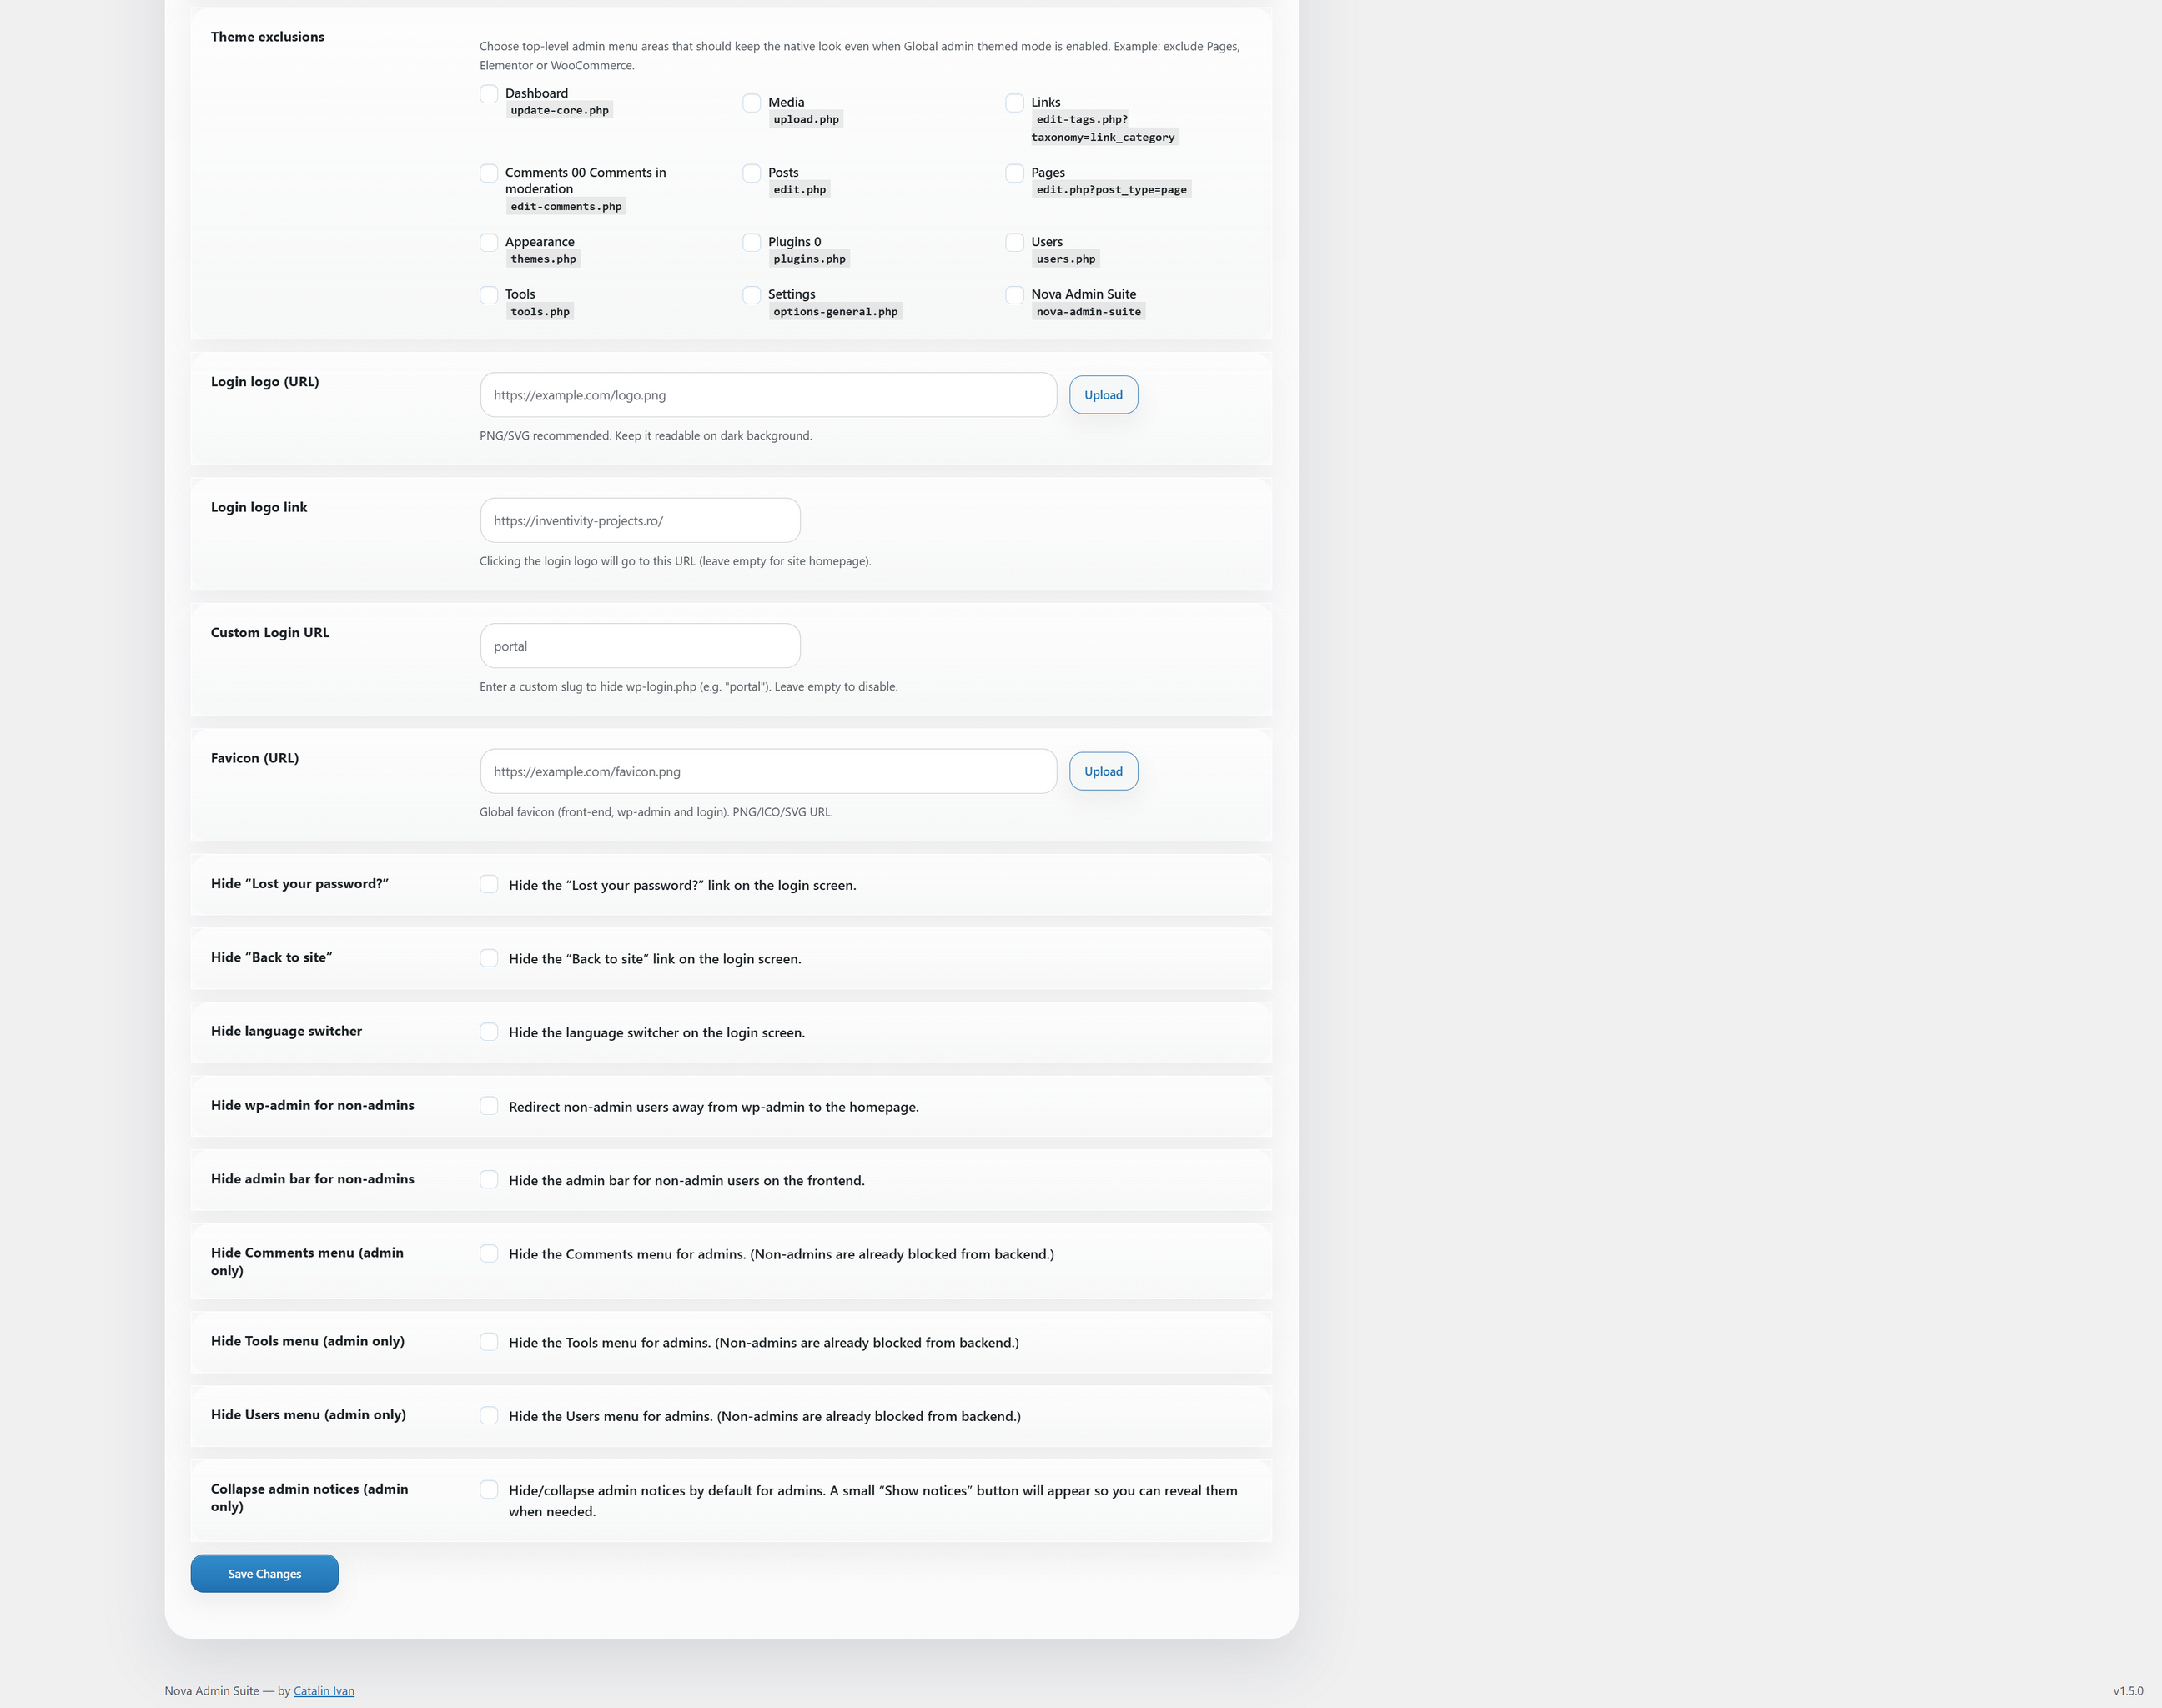
Task: Enable the Pages theme exclusion
Action: (1015, 173)
